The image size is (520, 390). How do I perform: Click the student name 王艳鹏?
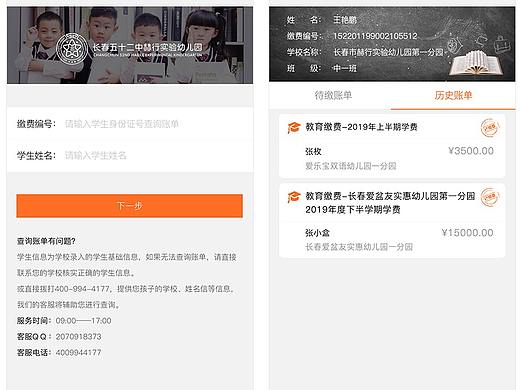tap(345, 20)
